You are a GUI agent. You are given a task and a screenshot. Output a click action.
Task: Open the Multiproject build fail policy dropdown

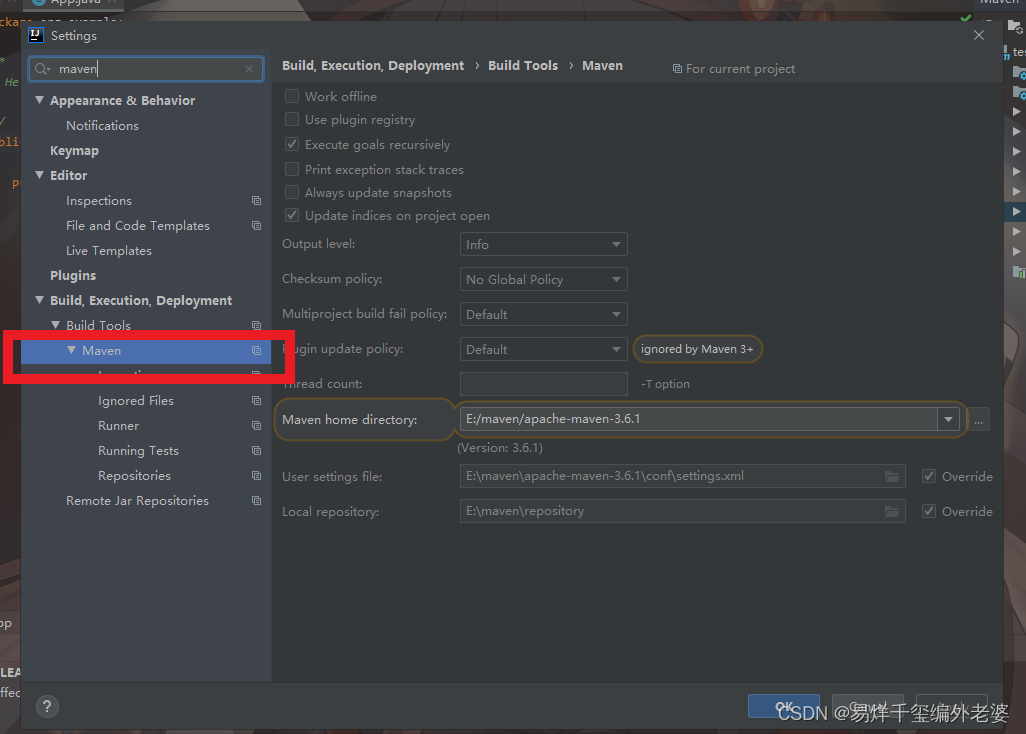[544, 314]
